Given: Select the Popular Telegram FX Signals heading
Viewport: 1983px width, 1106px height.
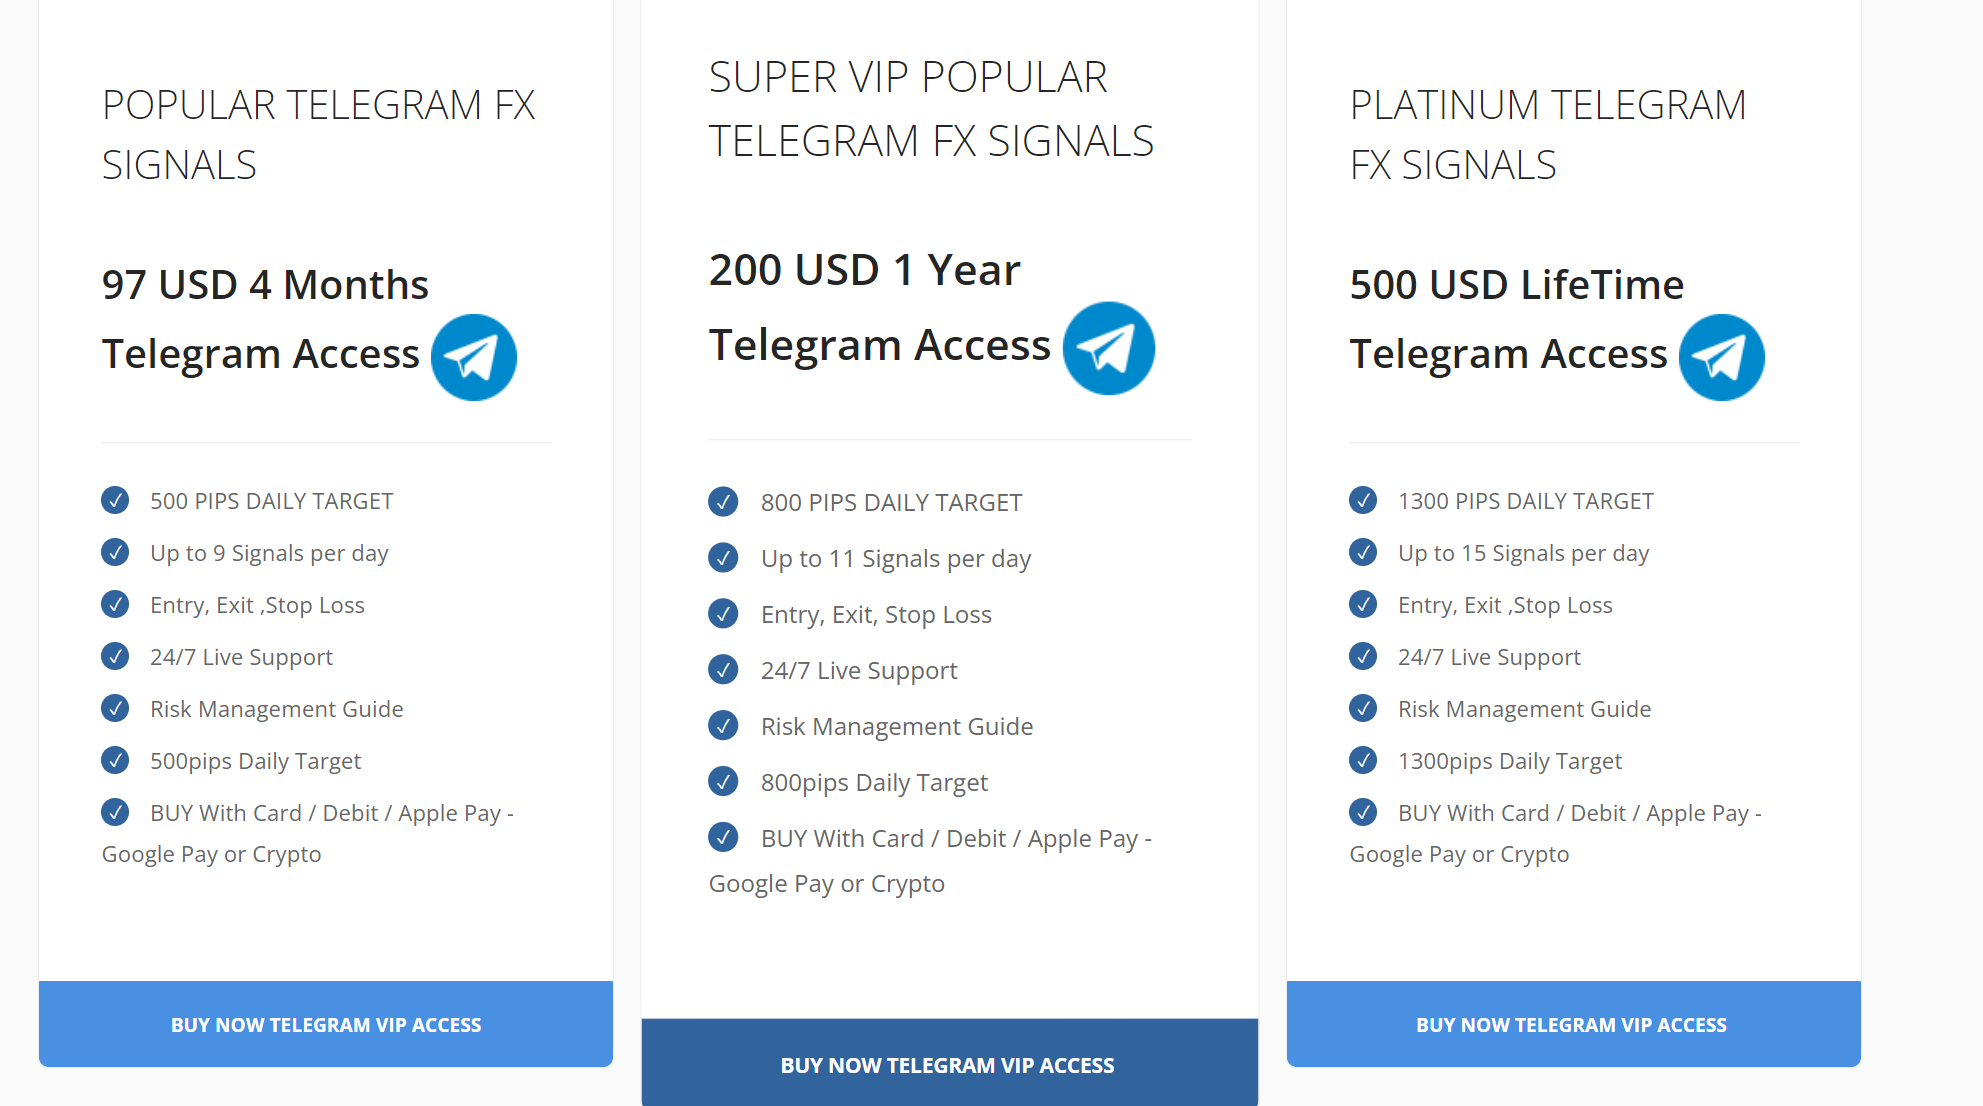Looking at the screenshot, I should click(319, 135).
